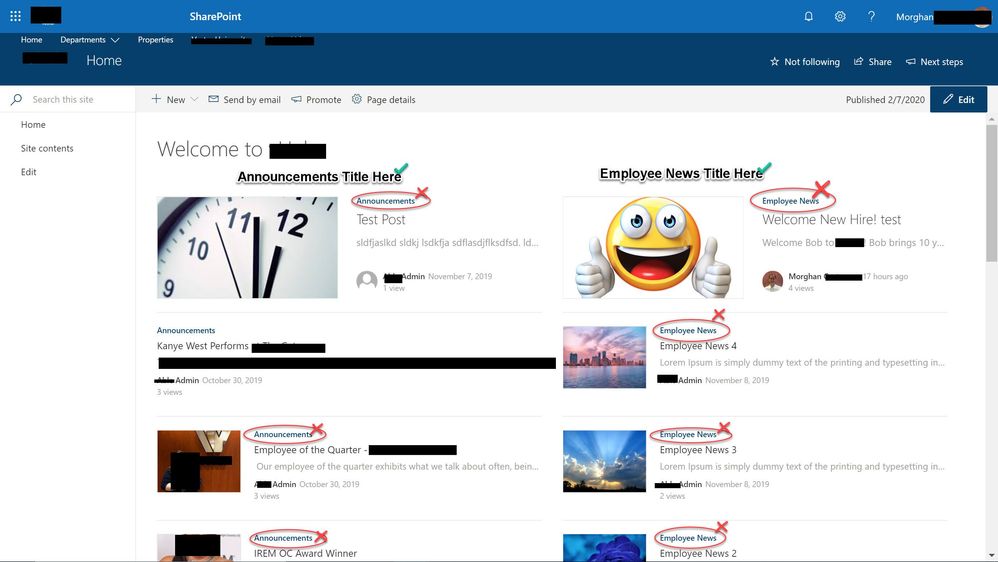Open the smiley thumbs-up thumbnail
Screen dimensions: 998x562
[653, 248]
